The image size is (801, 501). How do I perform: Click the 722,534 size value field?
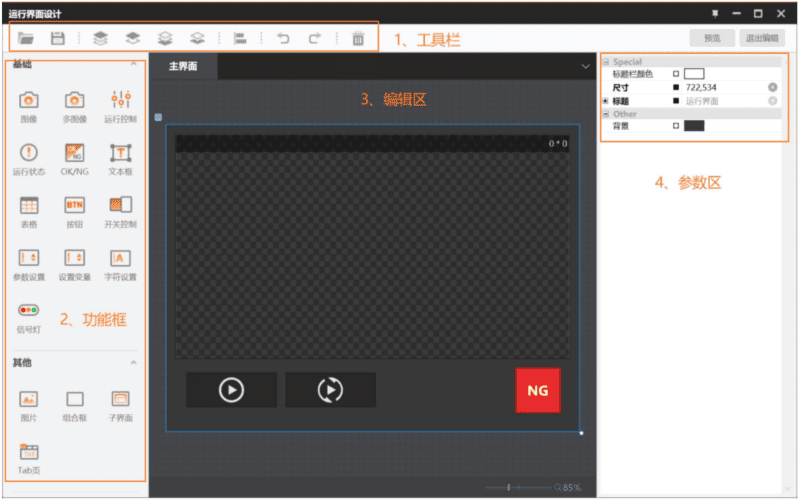[x=725, y=87]
